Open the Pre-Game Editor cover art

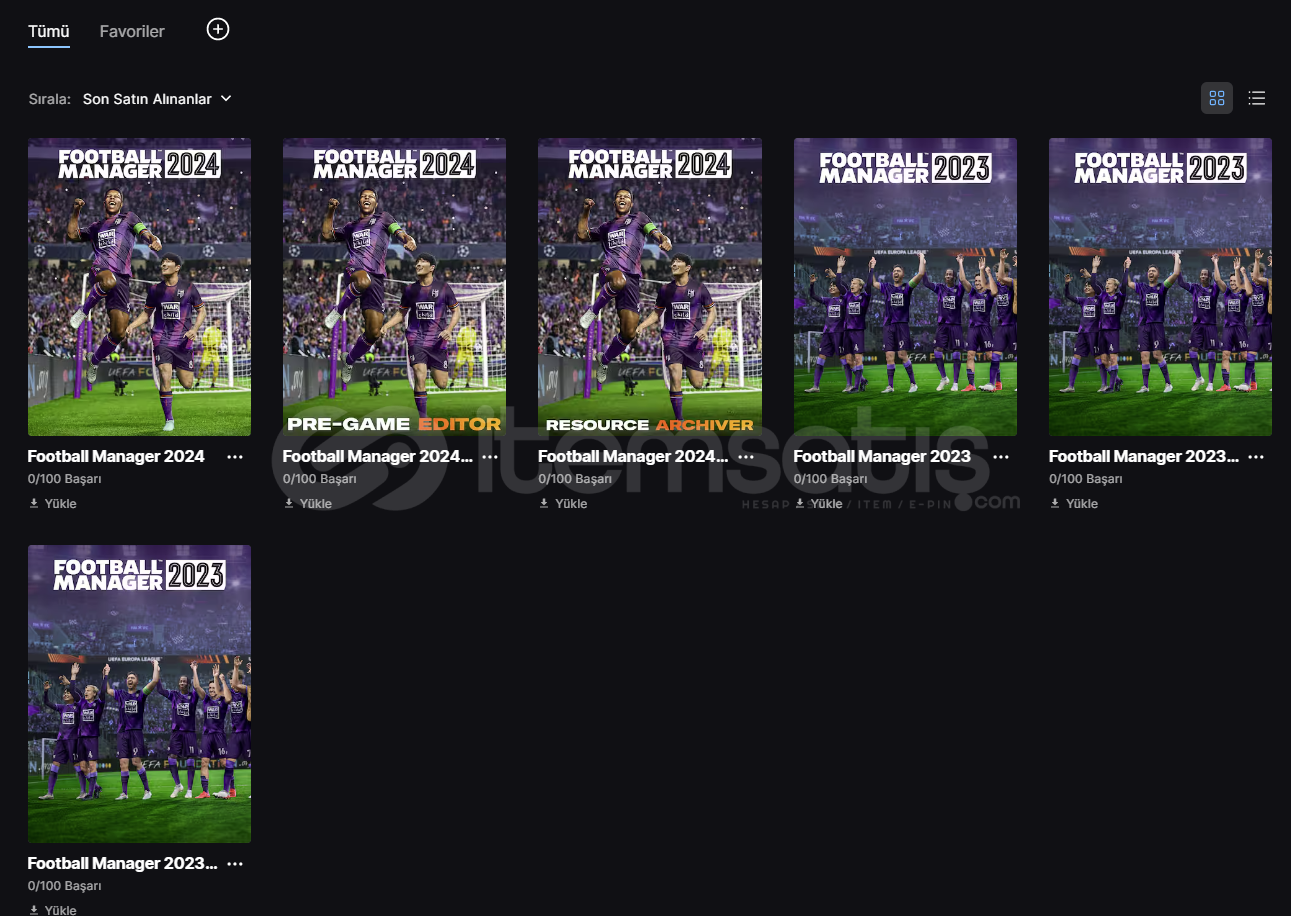394,287
